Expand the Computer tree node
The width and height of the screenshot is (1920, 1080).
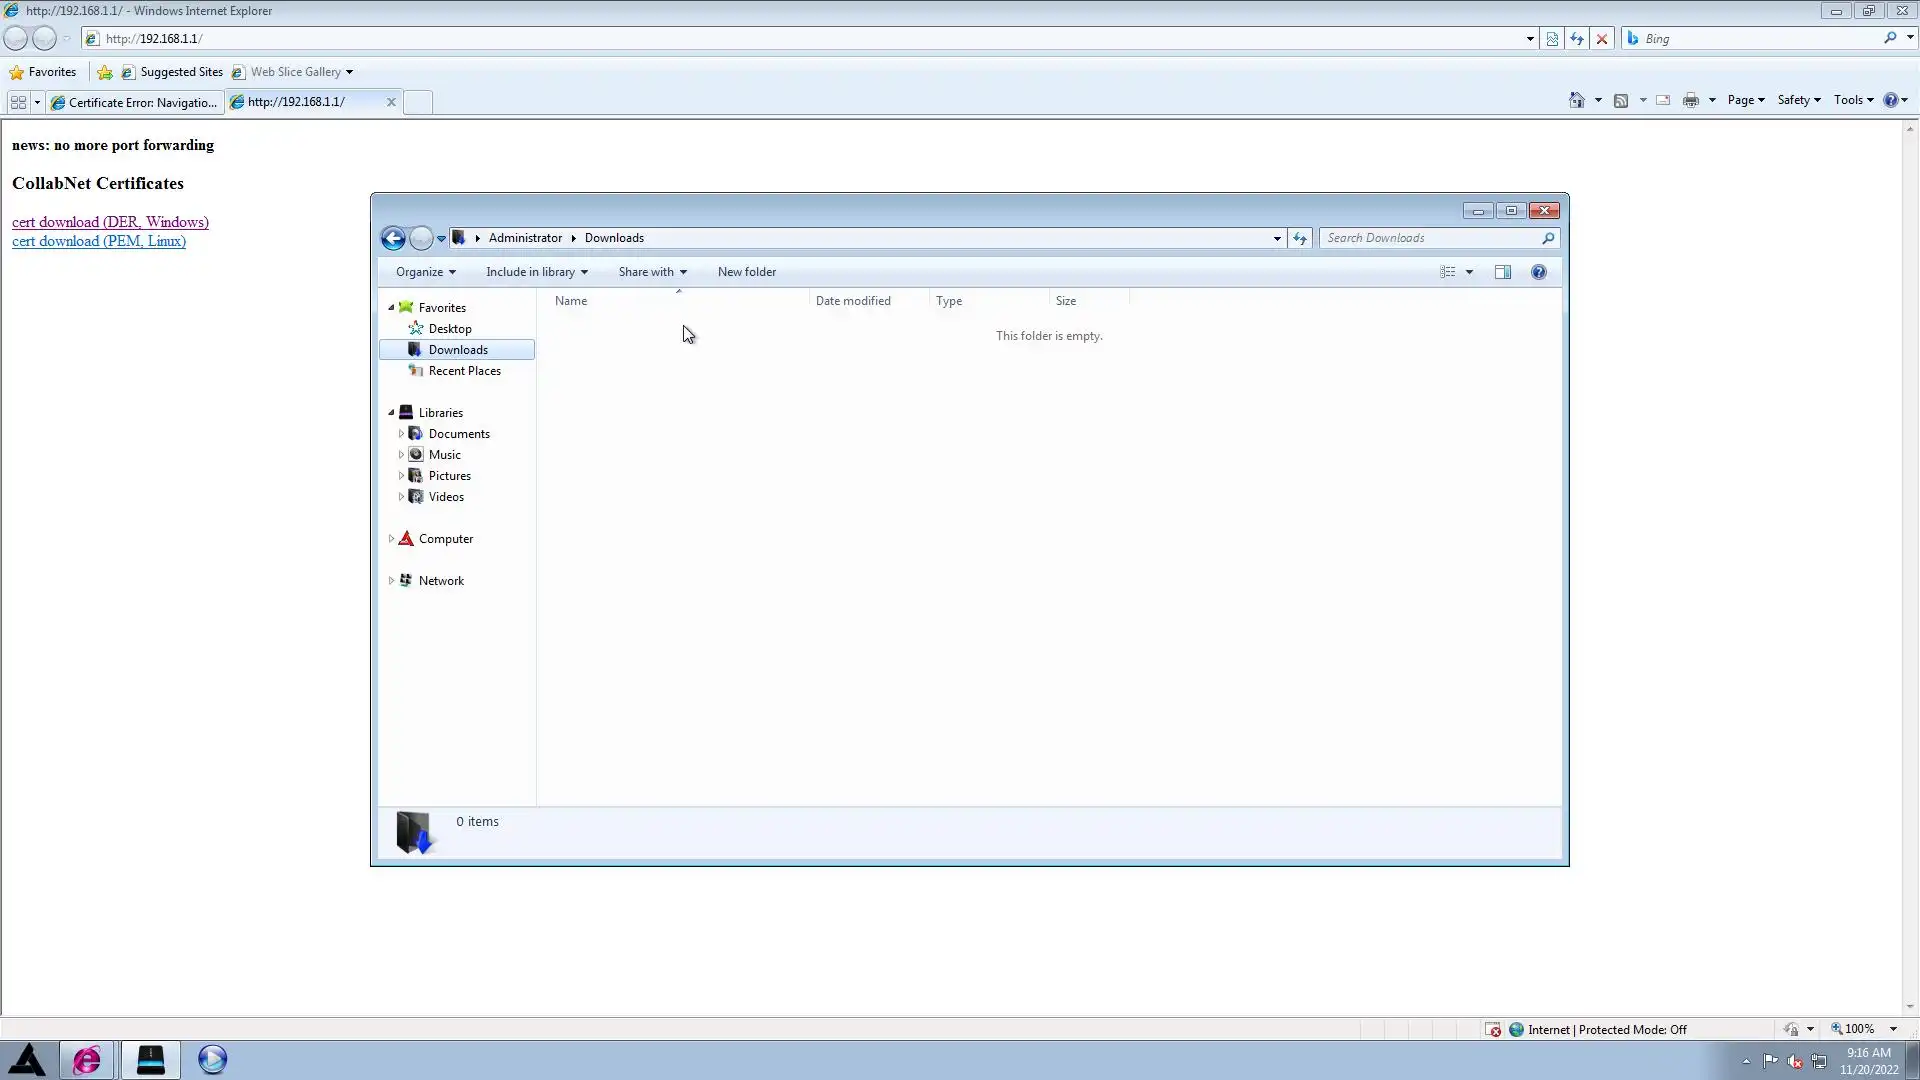[x=391, y=538]
